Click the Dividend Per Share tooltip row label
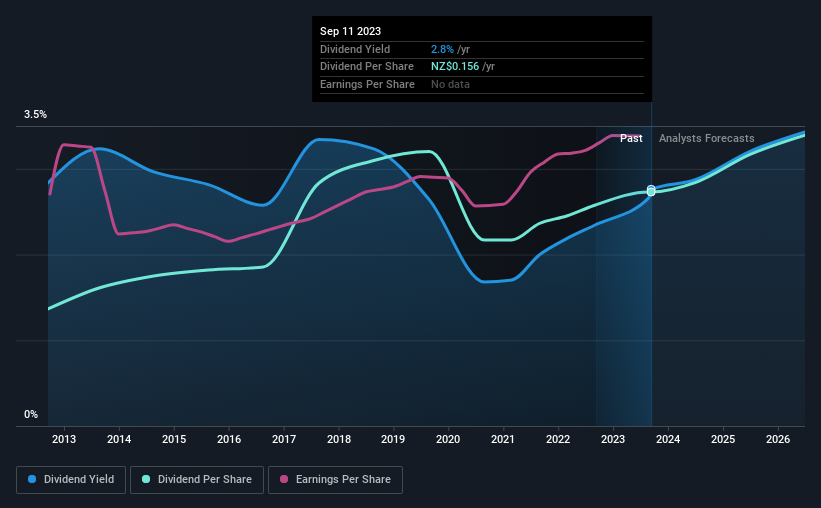The image size is (821, 508). pos(367,67)
